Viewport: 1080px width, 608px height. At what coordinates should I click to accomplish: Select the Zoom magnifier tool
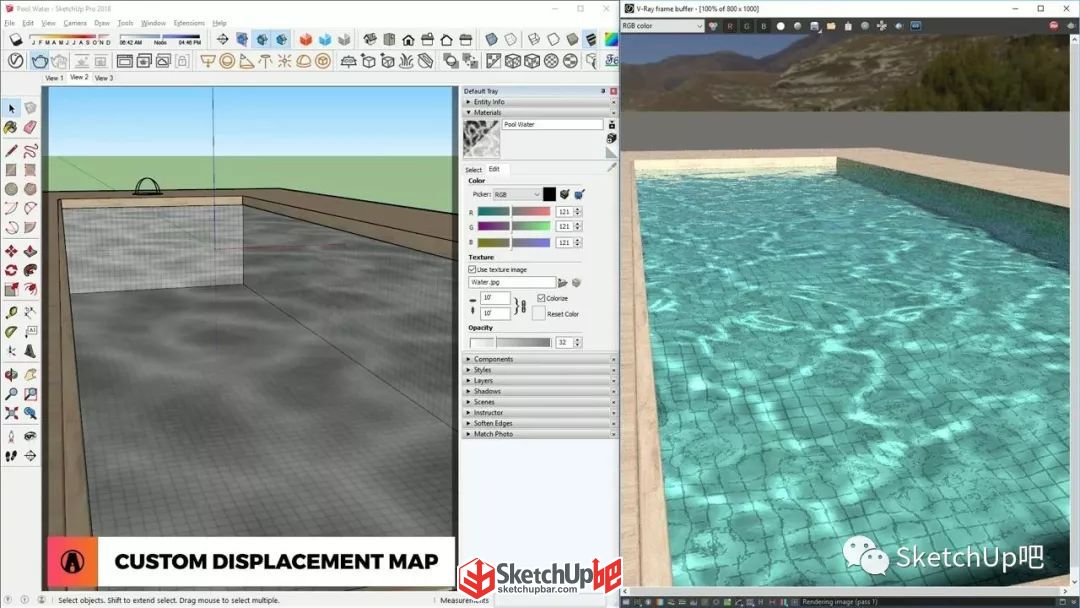(12, 394)
